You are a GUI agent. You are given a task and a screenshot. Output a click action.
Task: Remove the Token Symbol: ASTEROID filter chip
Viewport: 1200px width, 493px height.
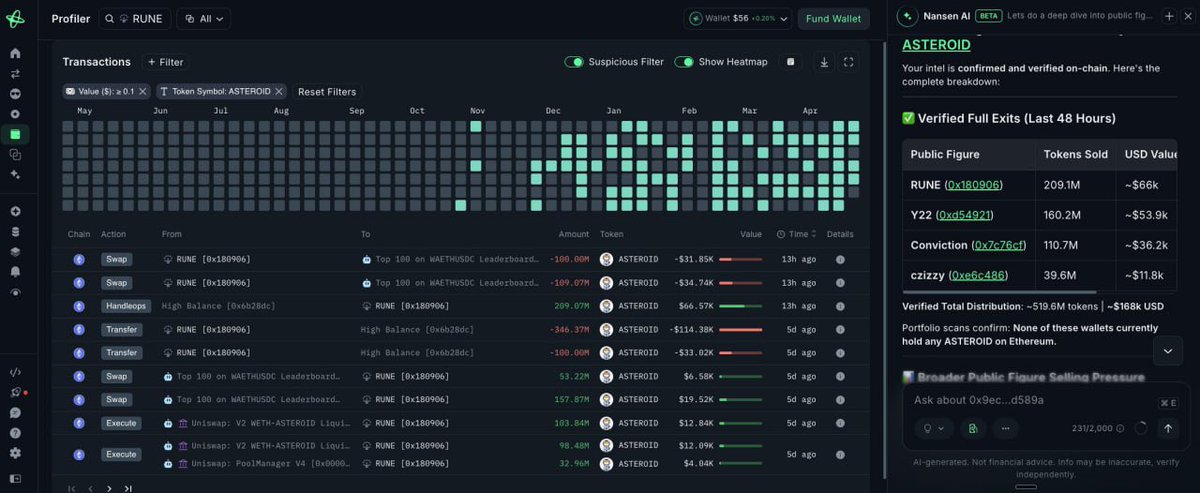(x=279, y=91)
